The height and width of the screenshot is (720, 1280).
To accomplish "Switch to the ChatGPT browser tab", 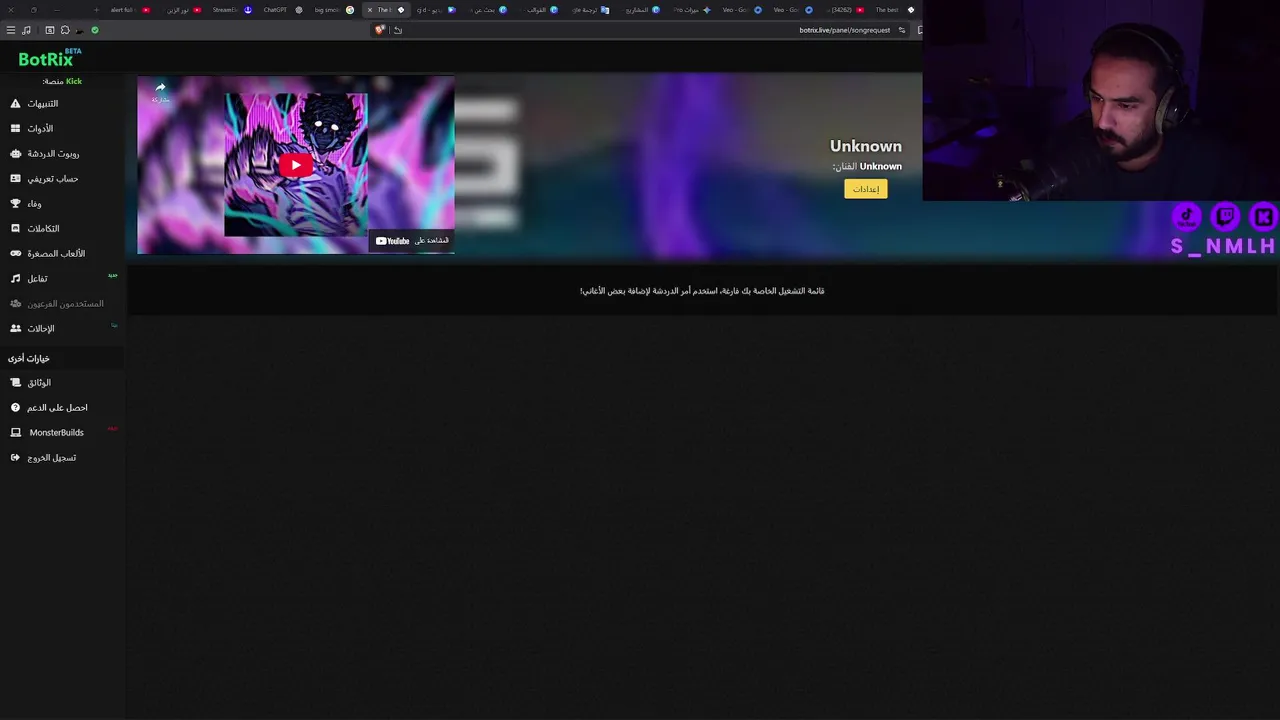I will [x=283, y=10].
